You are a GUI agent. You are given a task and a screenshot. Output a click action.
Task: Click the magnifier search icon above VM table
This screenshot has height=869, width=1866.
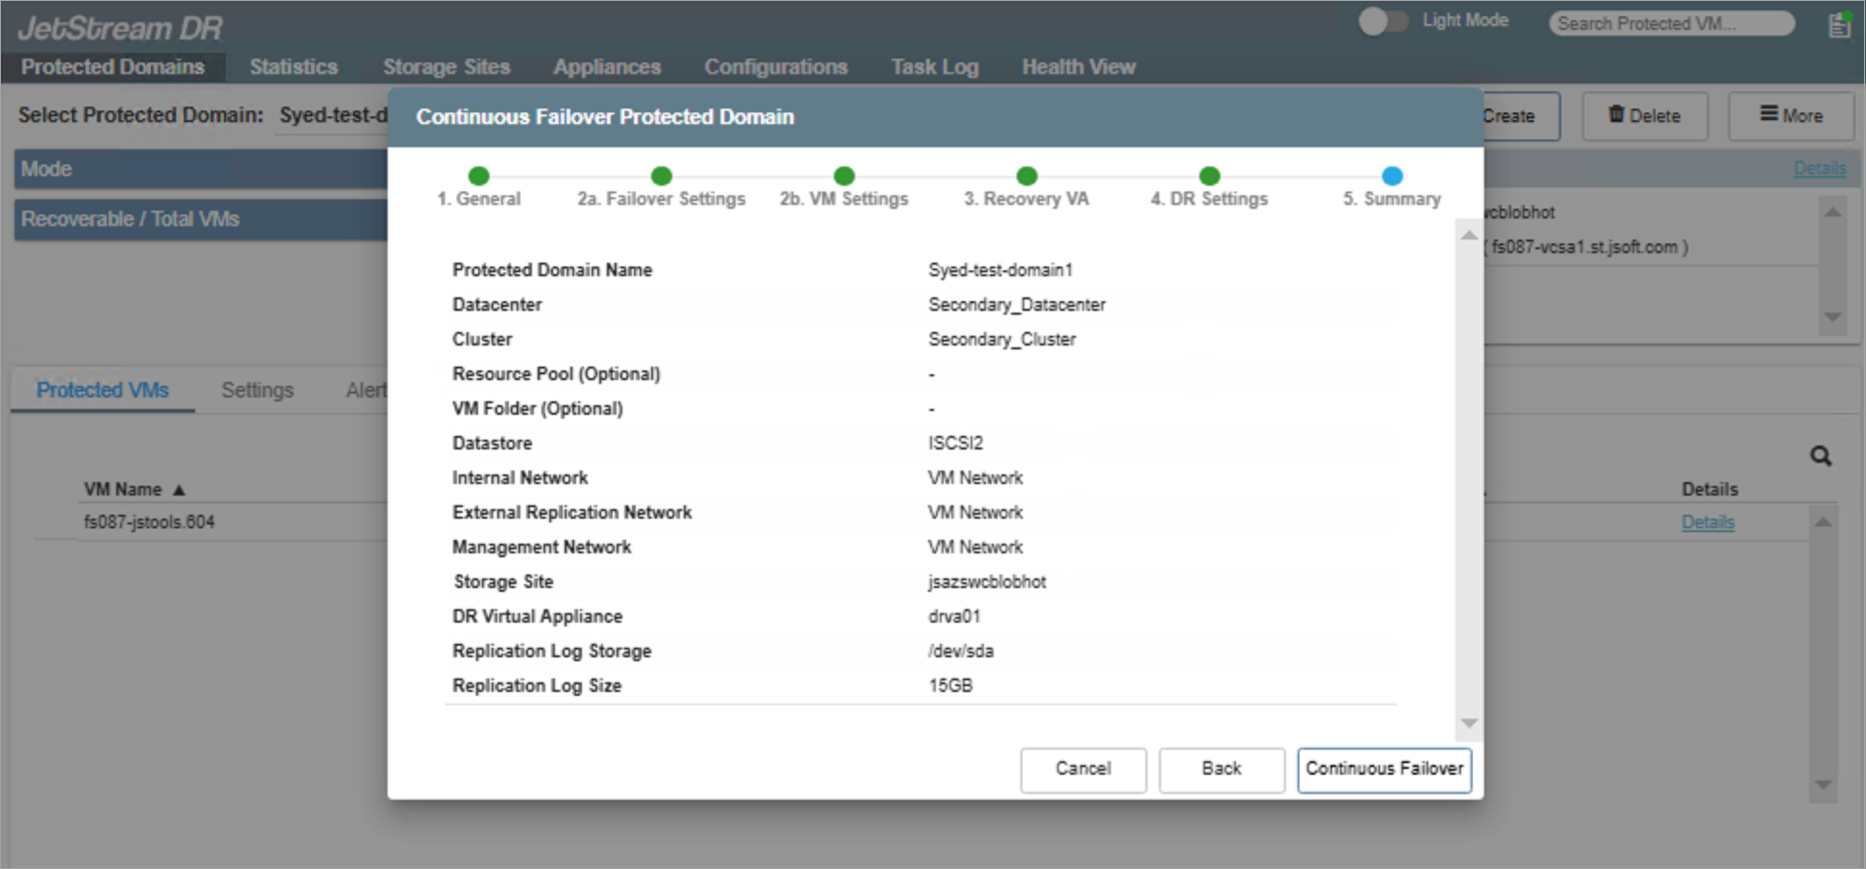click(x=1820, y=456)
